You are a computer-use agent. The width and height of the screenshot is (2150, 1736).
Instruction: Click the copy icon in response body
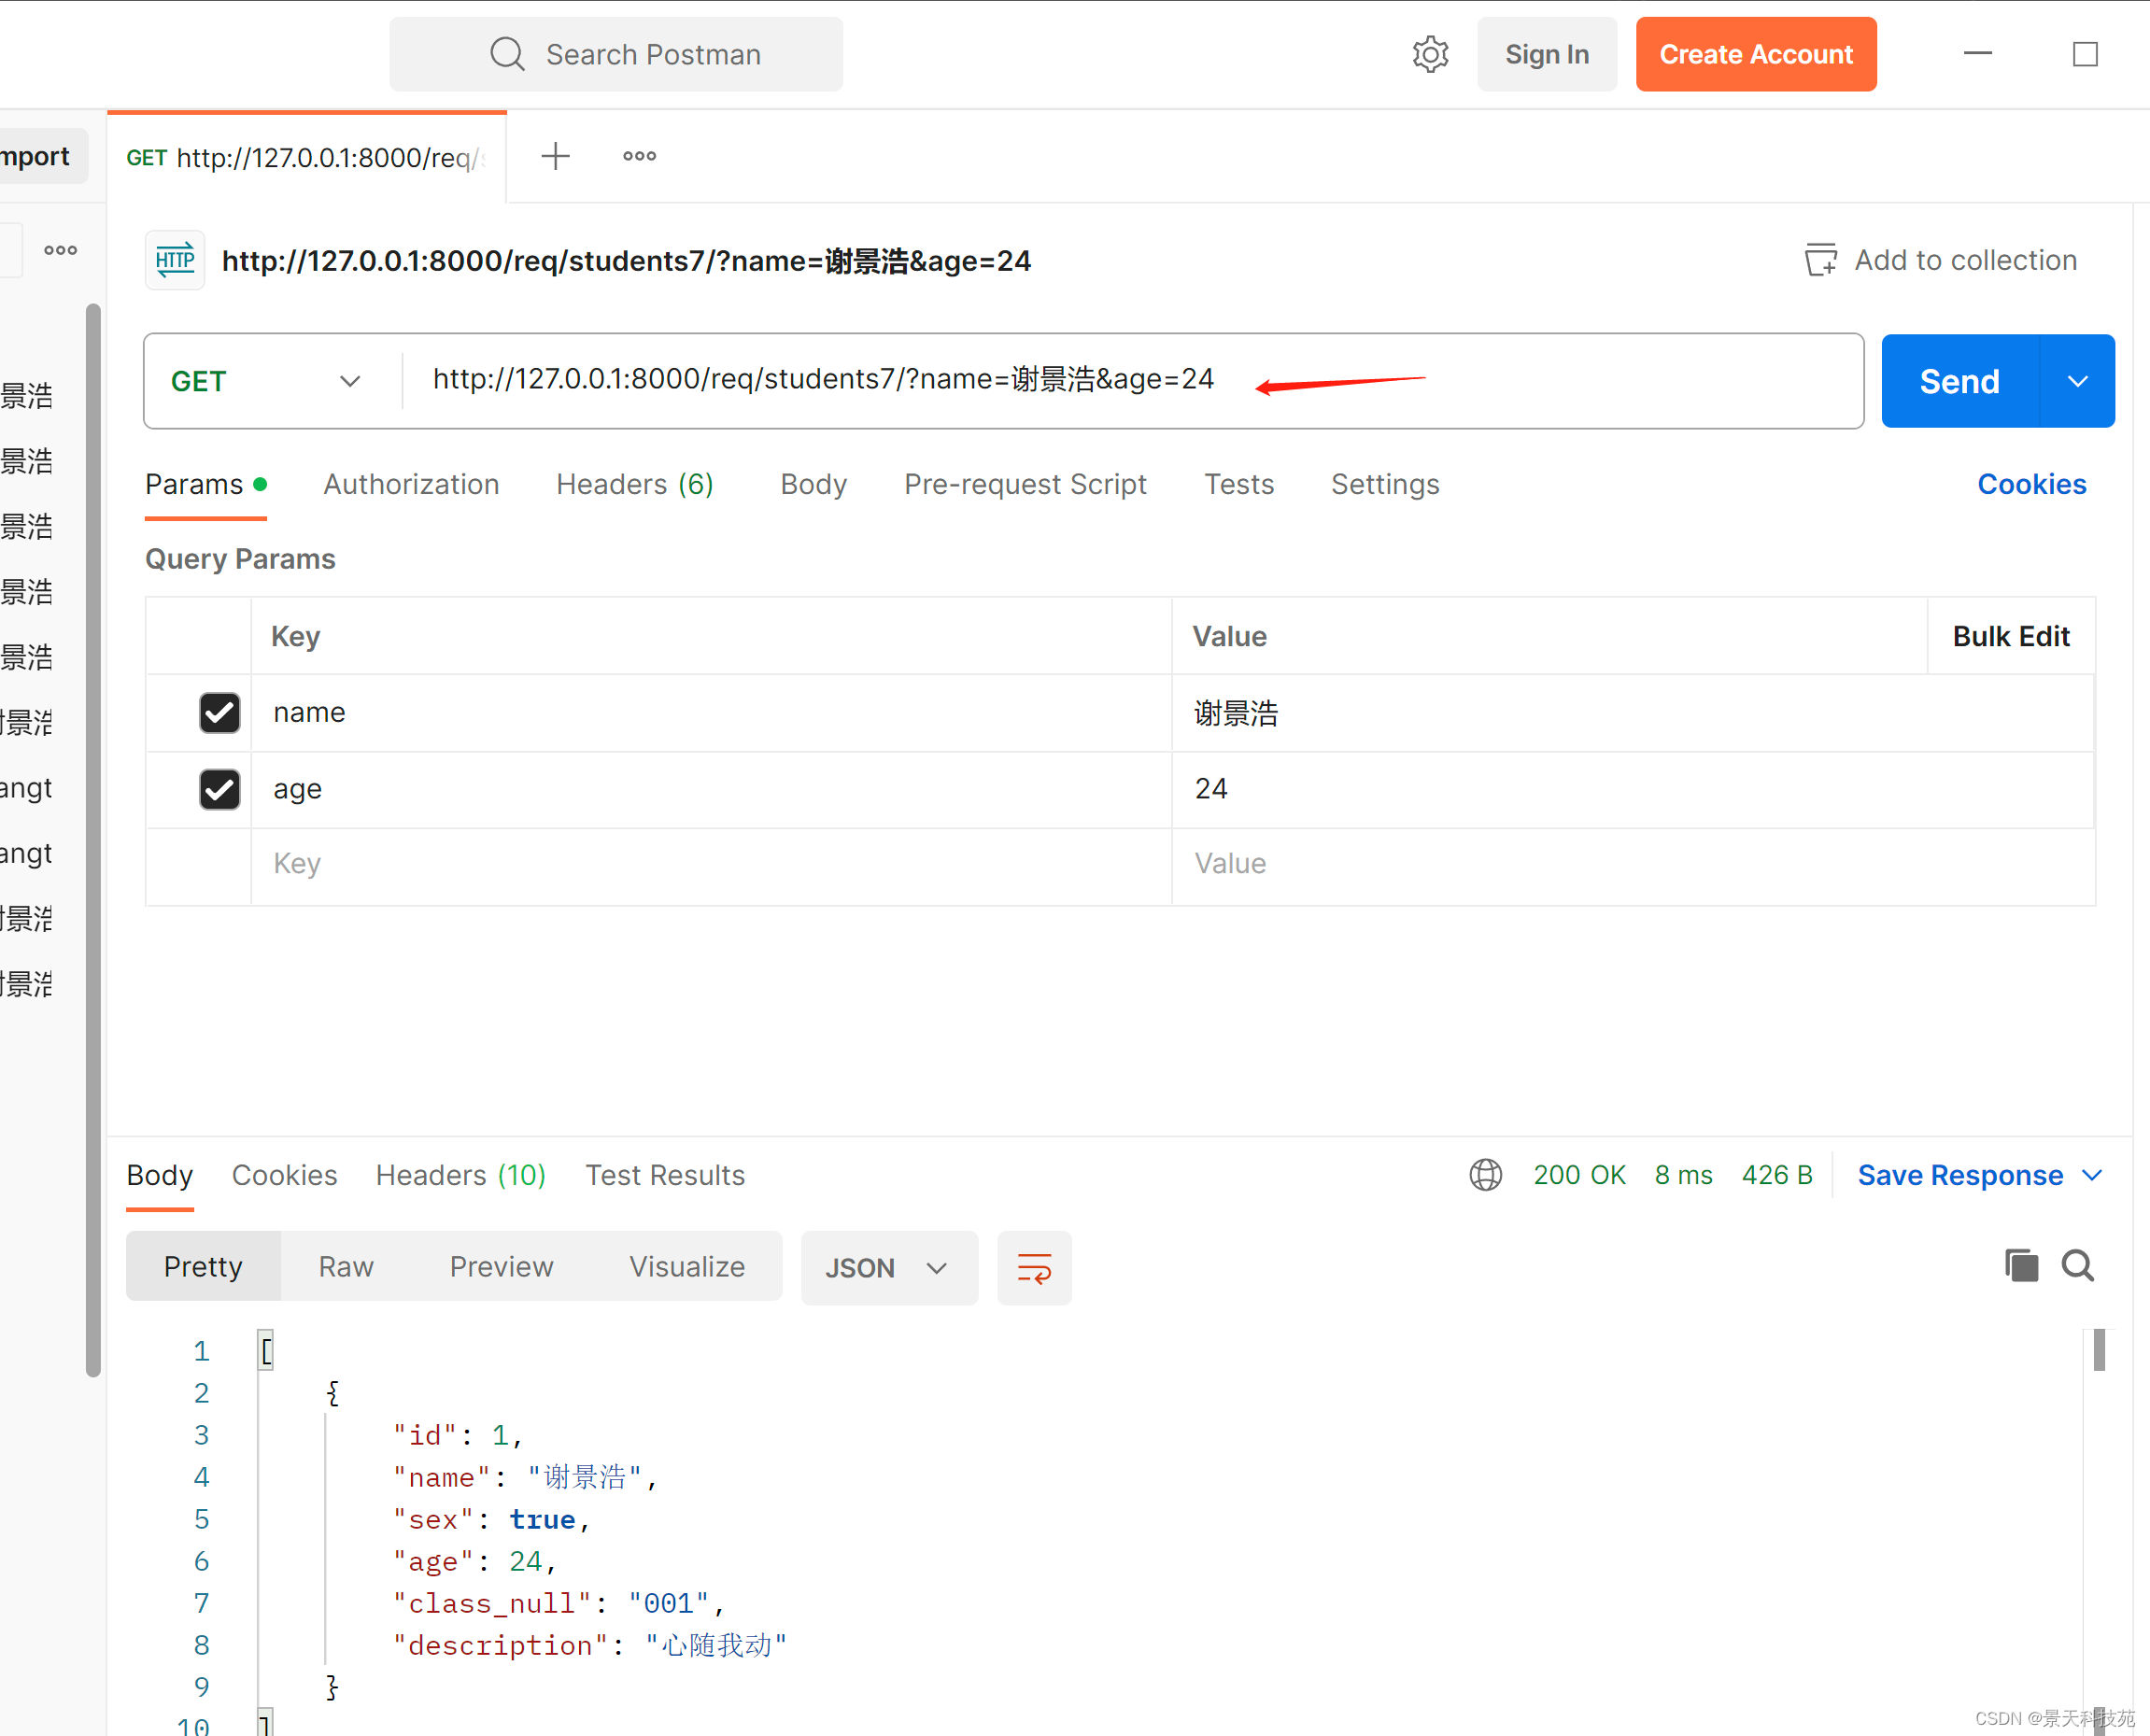[x=2019, y=1266]
